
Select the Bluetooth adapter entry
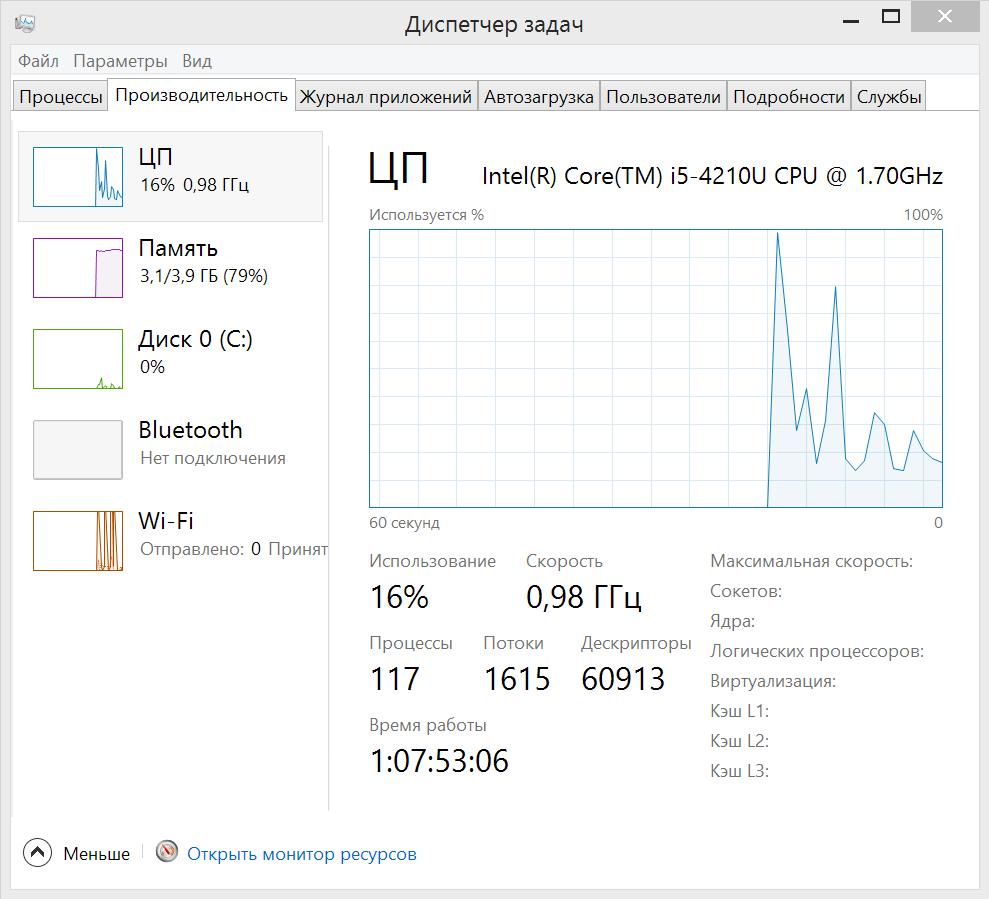[190, 431]
